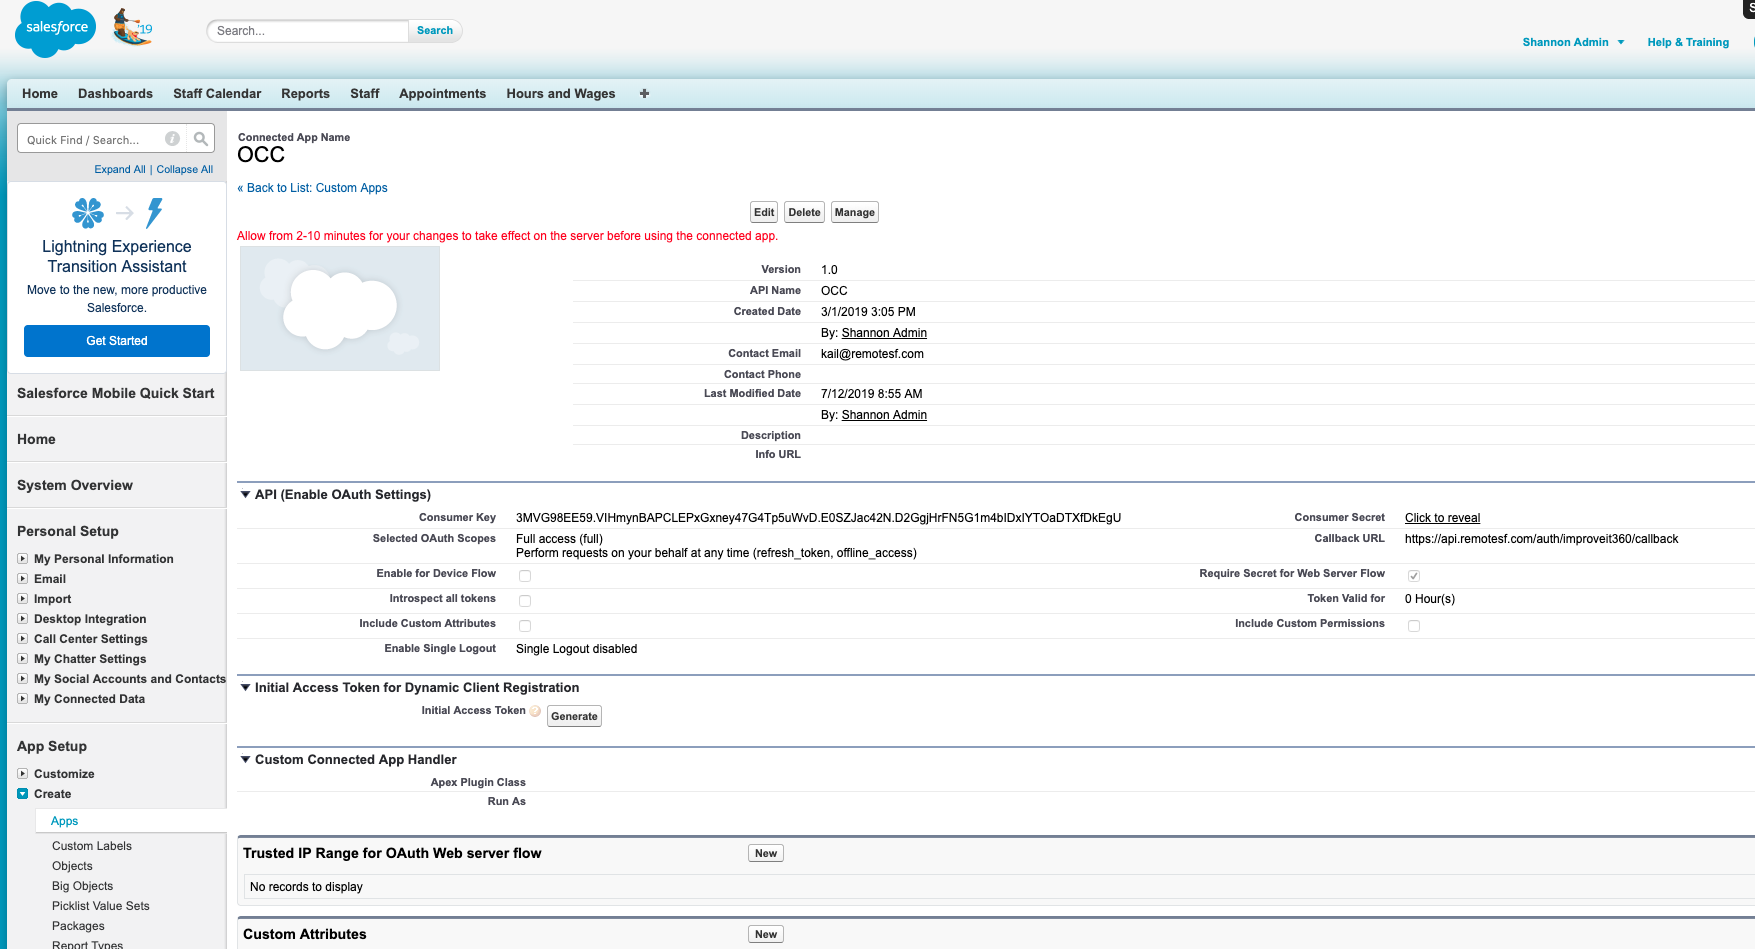The image size is (1755, 949).
Task: Expand the Desktop Integration tree node
Action: click(22, 619)
